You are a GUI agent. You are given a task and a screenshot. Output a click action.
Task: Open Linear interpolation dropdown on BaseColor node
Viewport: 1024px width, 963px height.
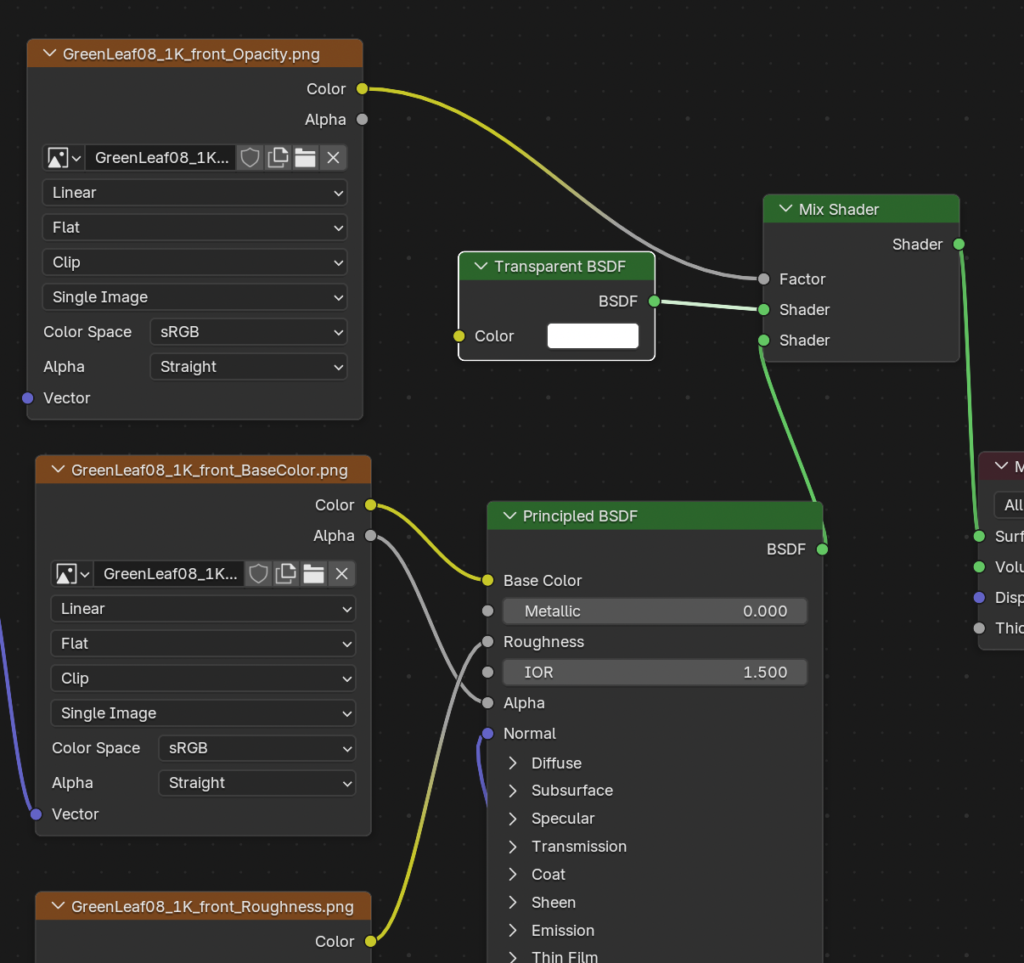tap(203, 609)
